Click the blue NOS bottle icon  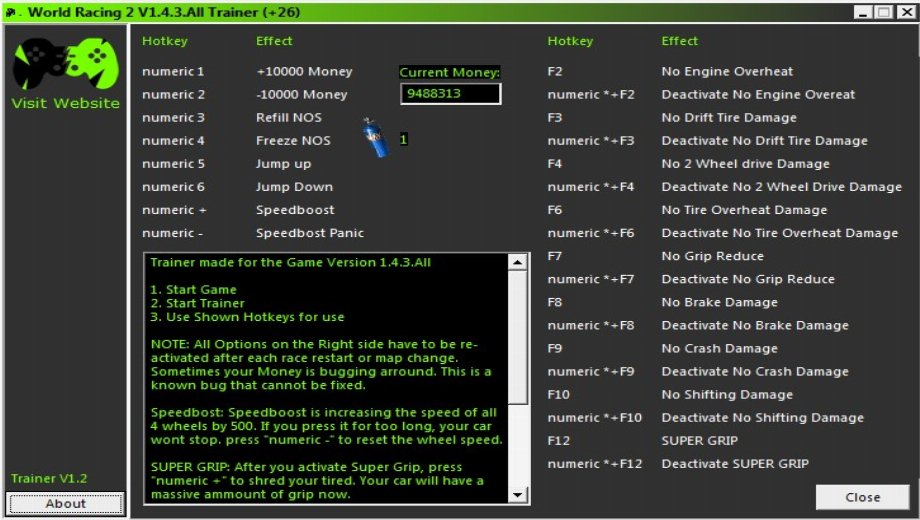click(375, 137)
